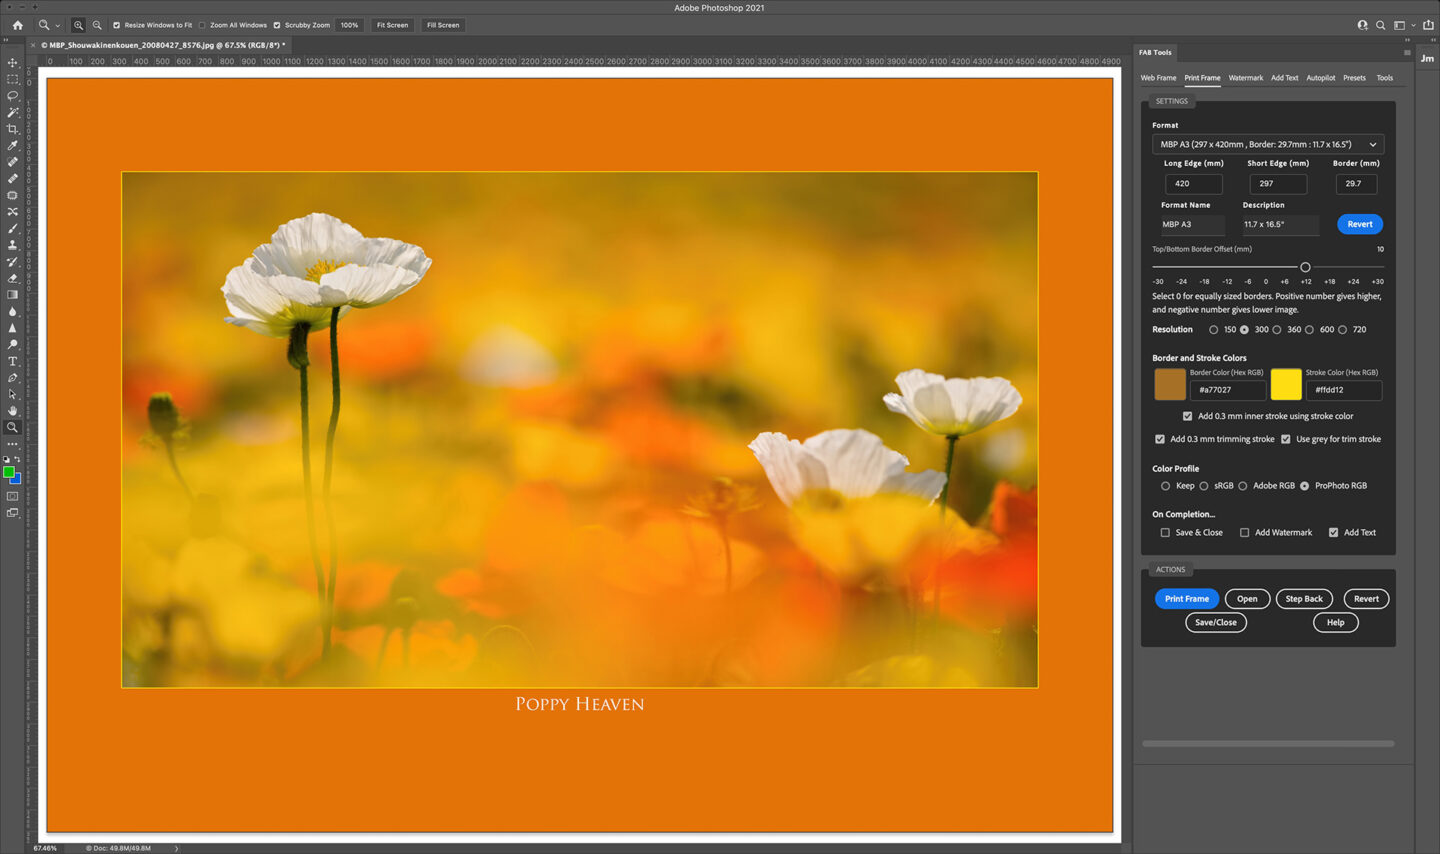Open the FAB Tools panel menu
The height and width of the screenshot is (854, 1440).
click(1407, 53)
